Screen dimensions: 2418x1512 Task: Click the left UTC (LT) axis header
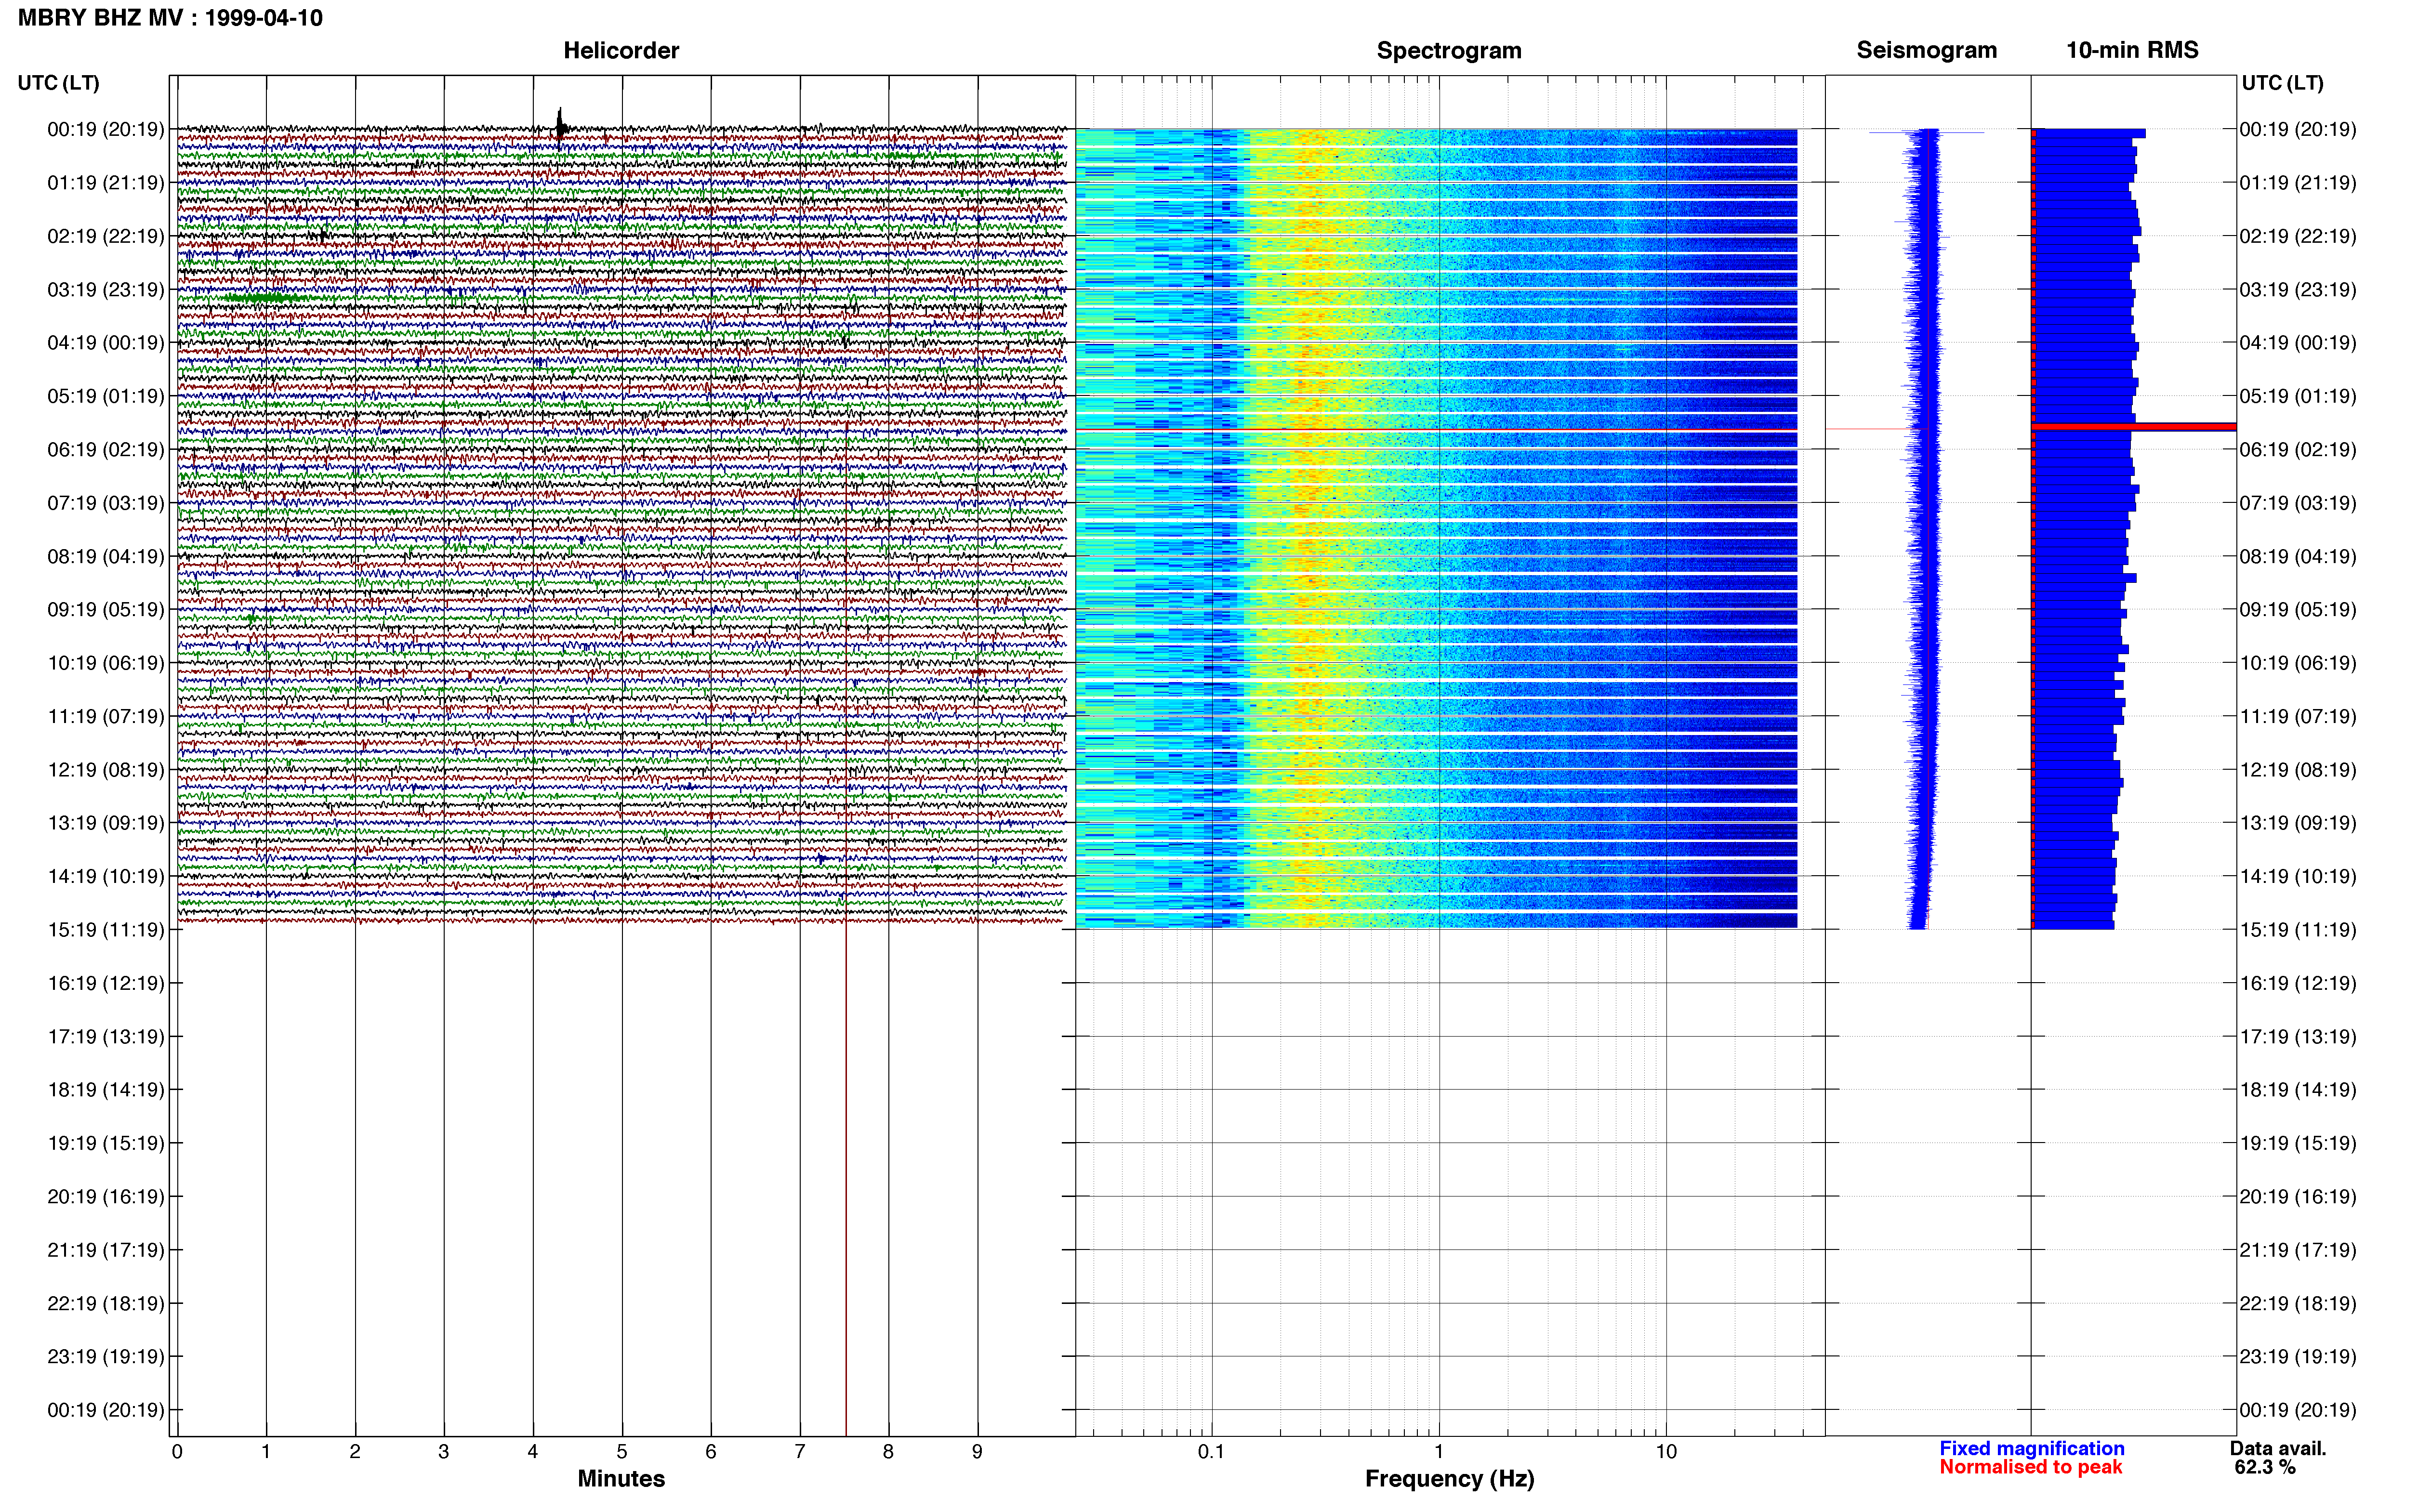[x=59, y=83]
